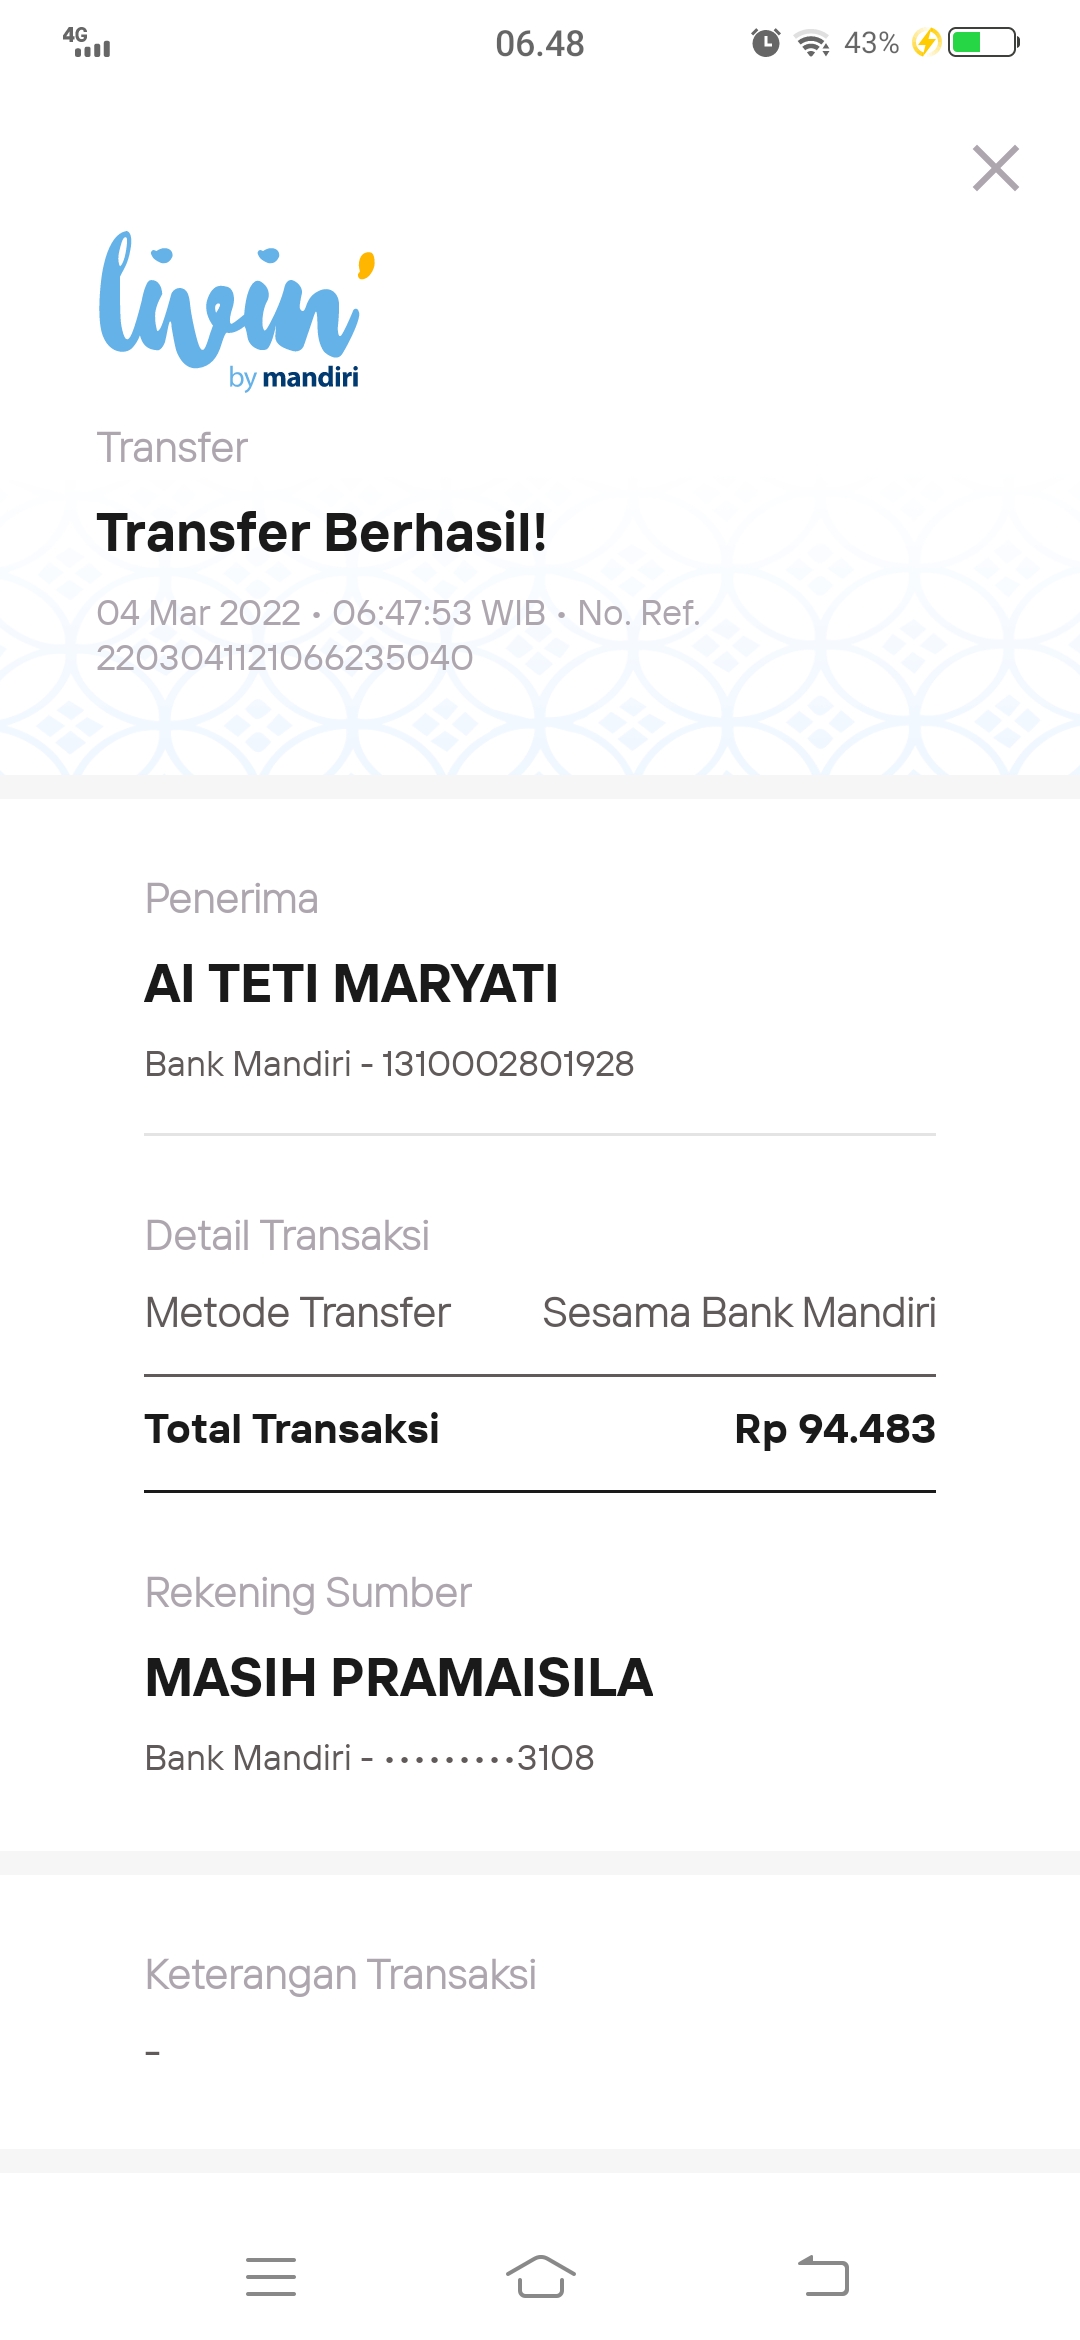This screenshot has height=2340, width=1080.
Task: Tap the Android back navigation icon
Action: point(823,2277)
